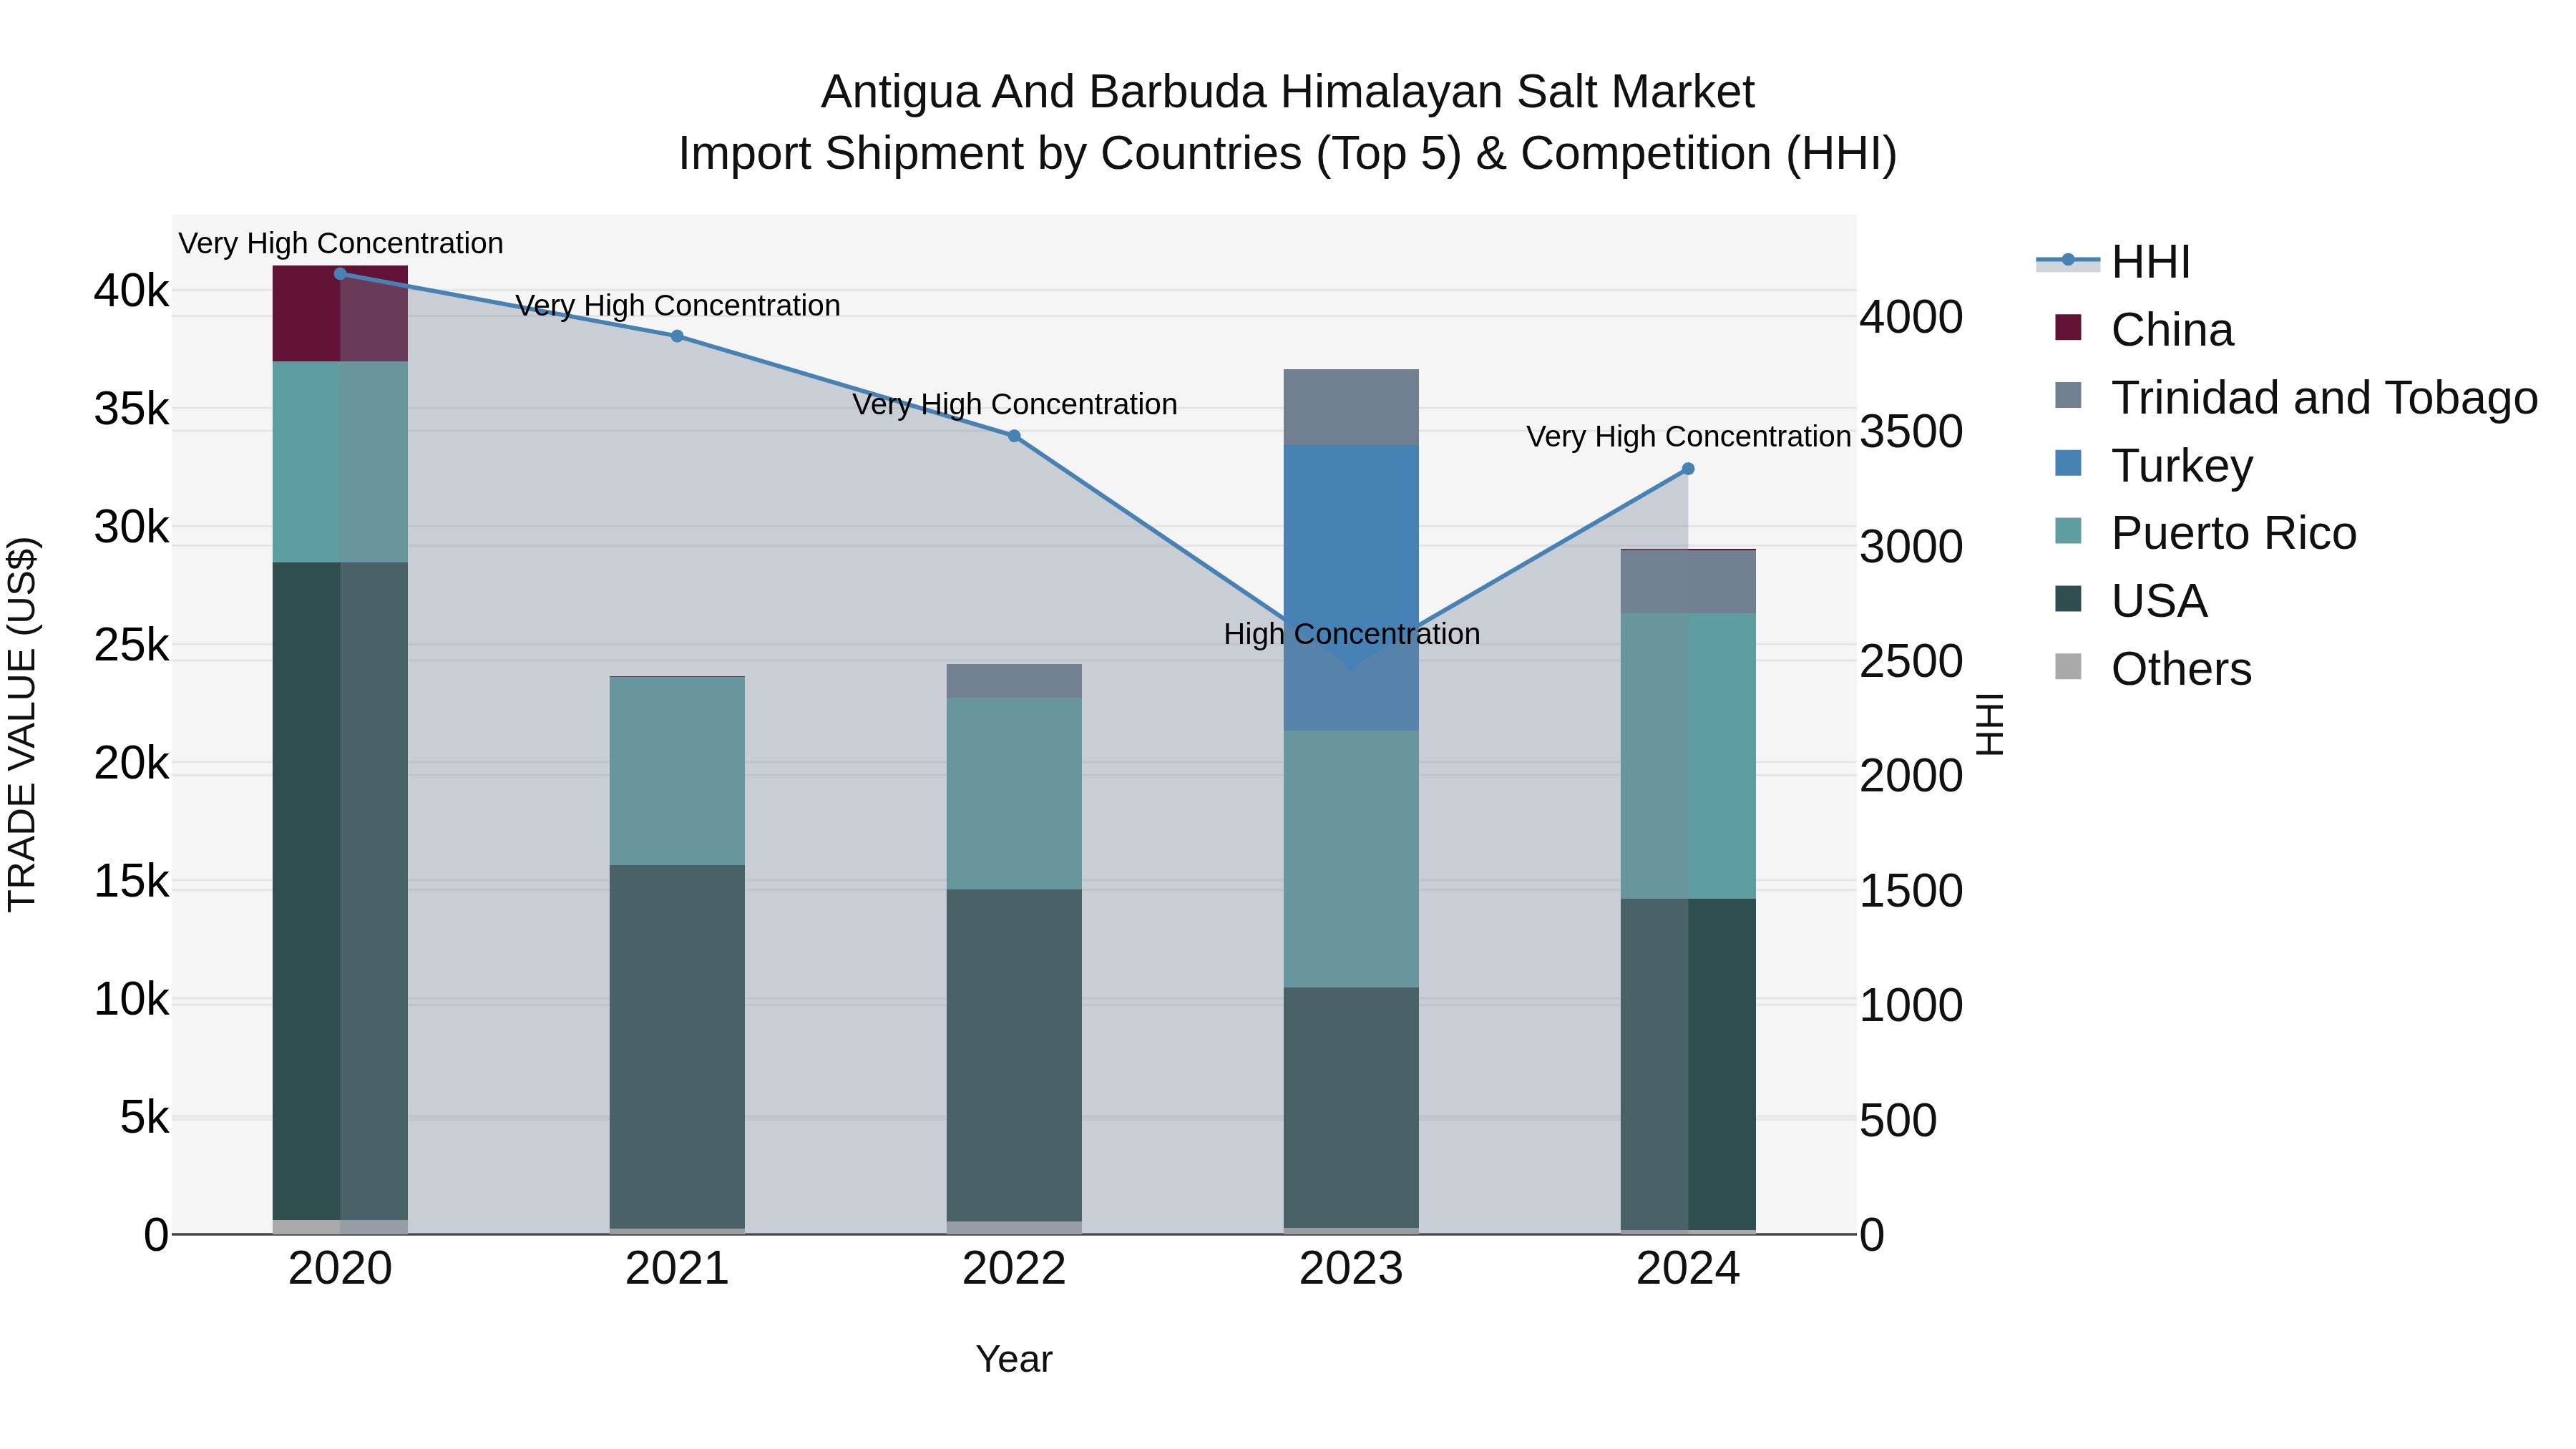This screenshot has width=2576, height=1449.
Task: Click the USA segment of 2020 bar
Action: [x=340, y=891]
